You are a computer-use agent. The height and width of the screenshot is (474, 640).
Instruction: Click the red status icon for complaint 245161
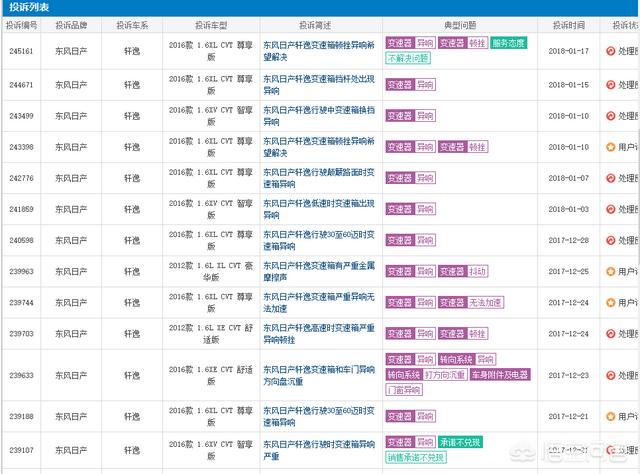tap(610, 51)
